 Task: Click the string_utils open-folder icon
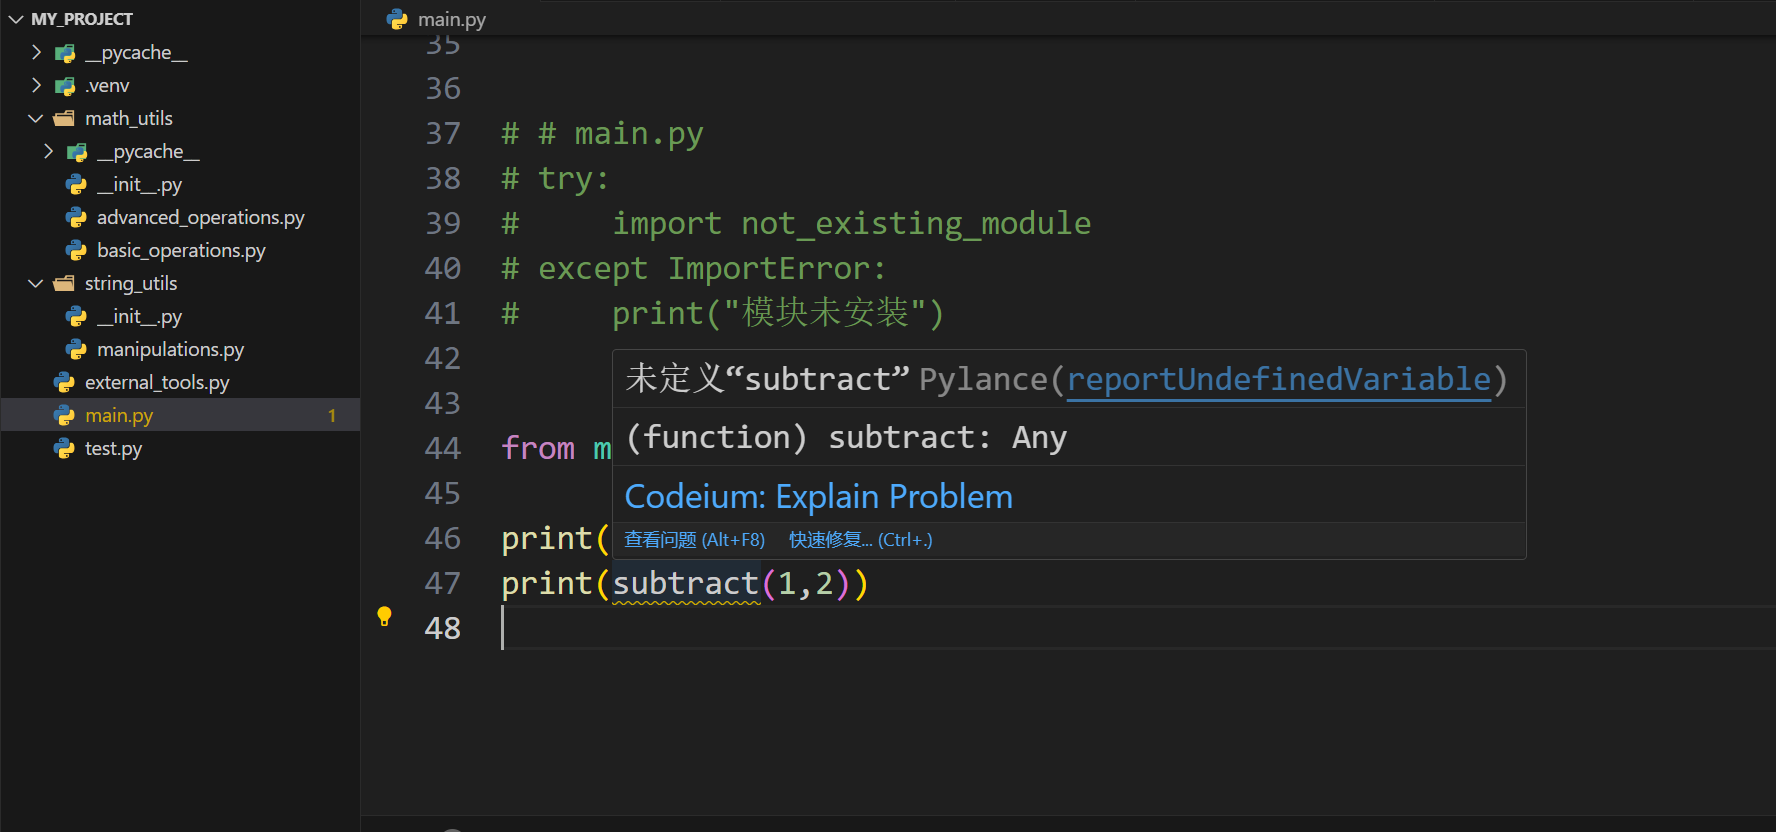[x=64, y=283]
